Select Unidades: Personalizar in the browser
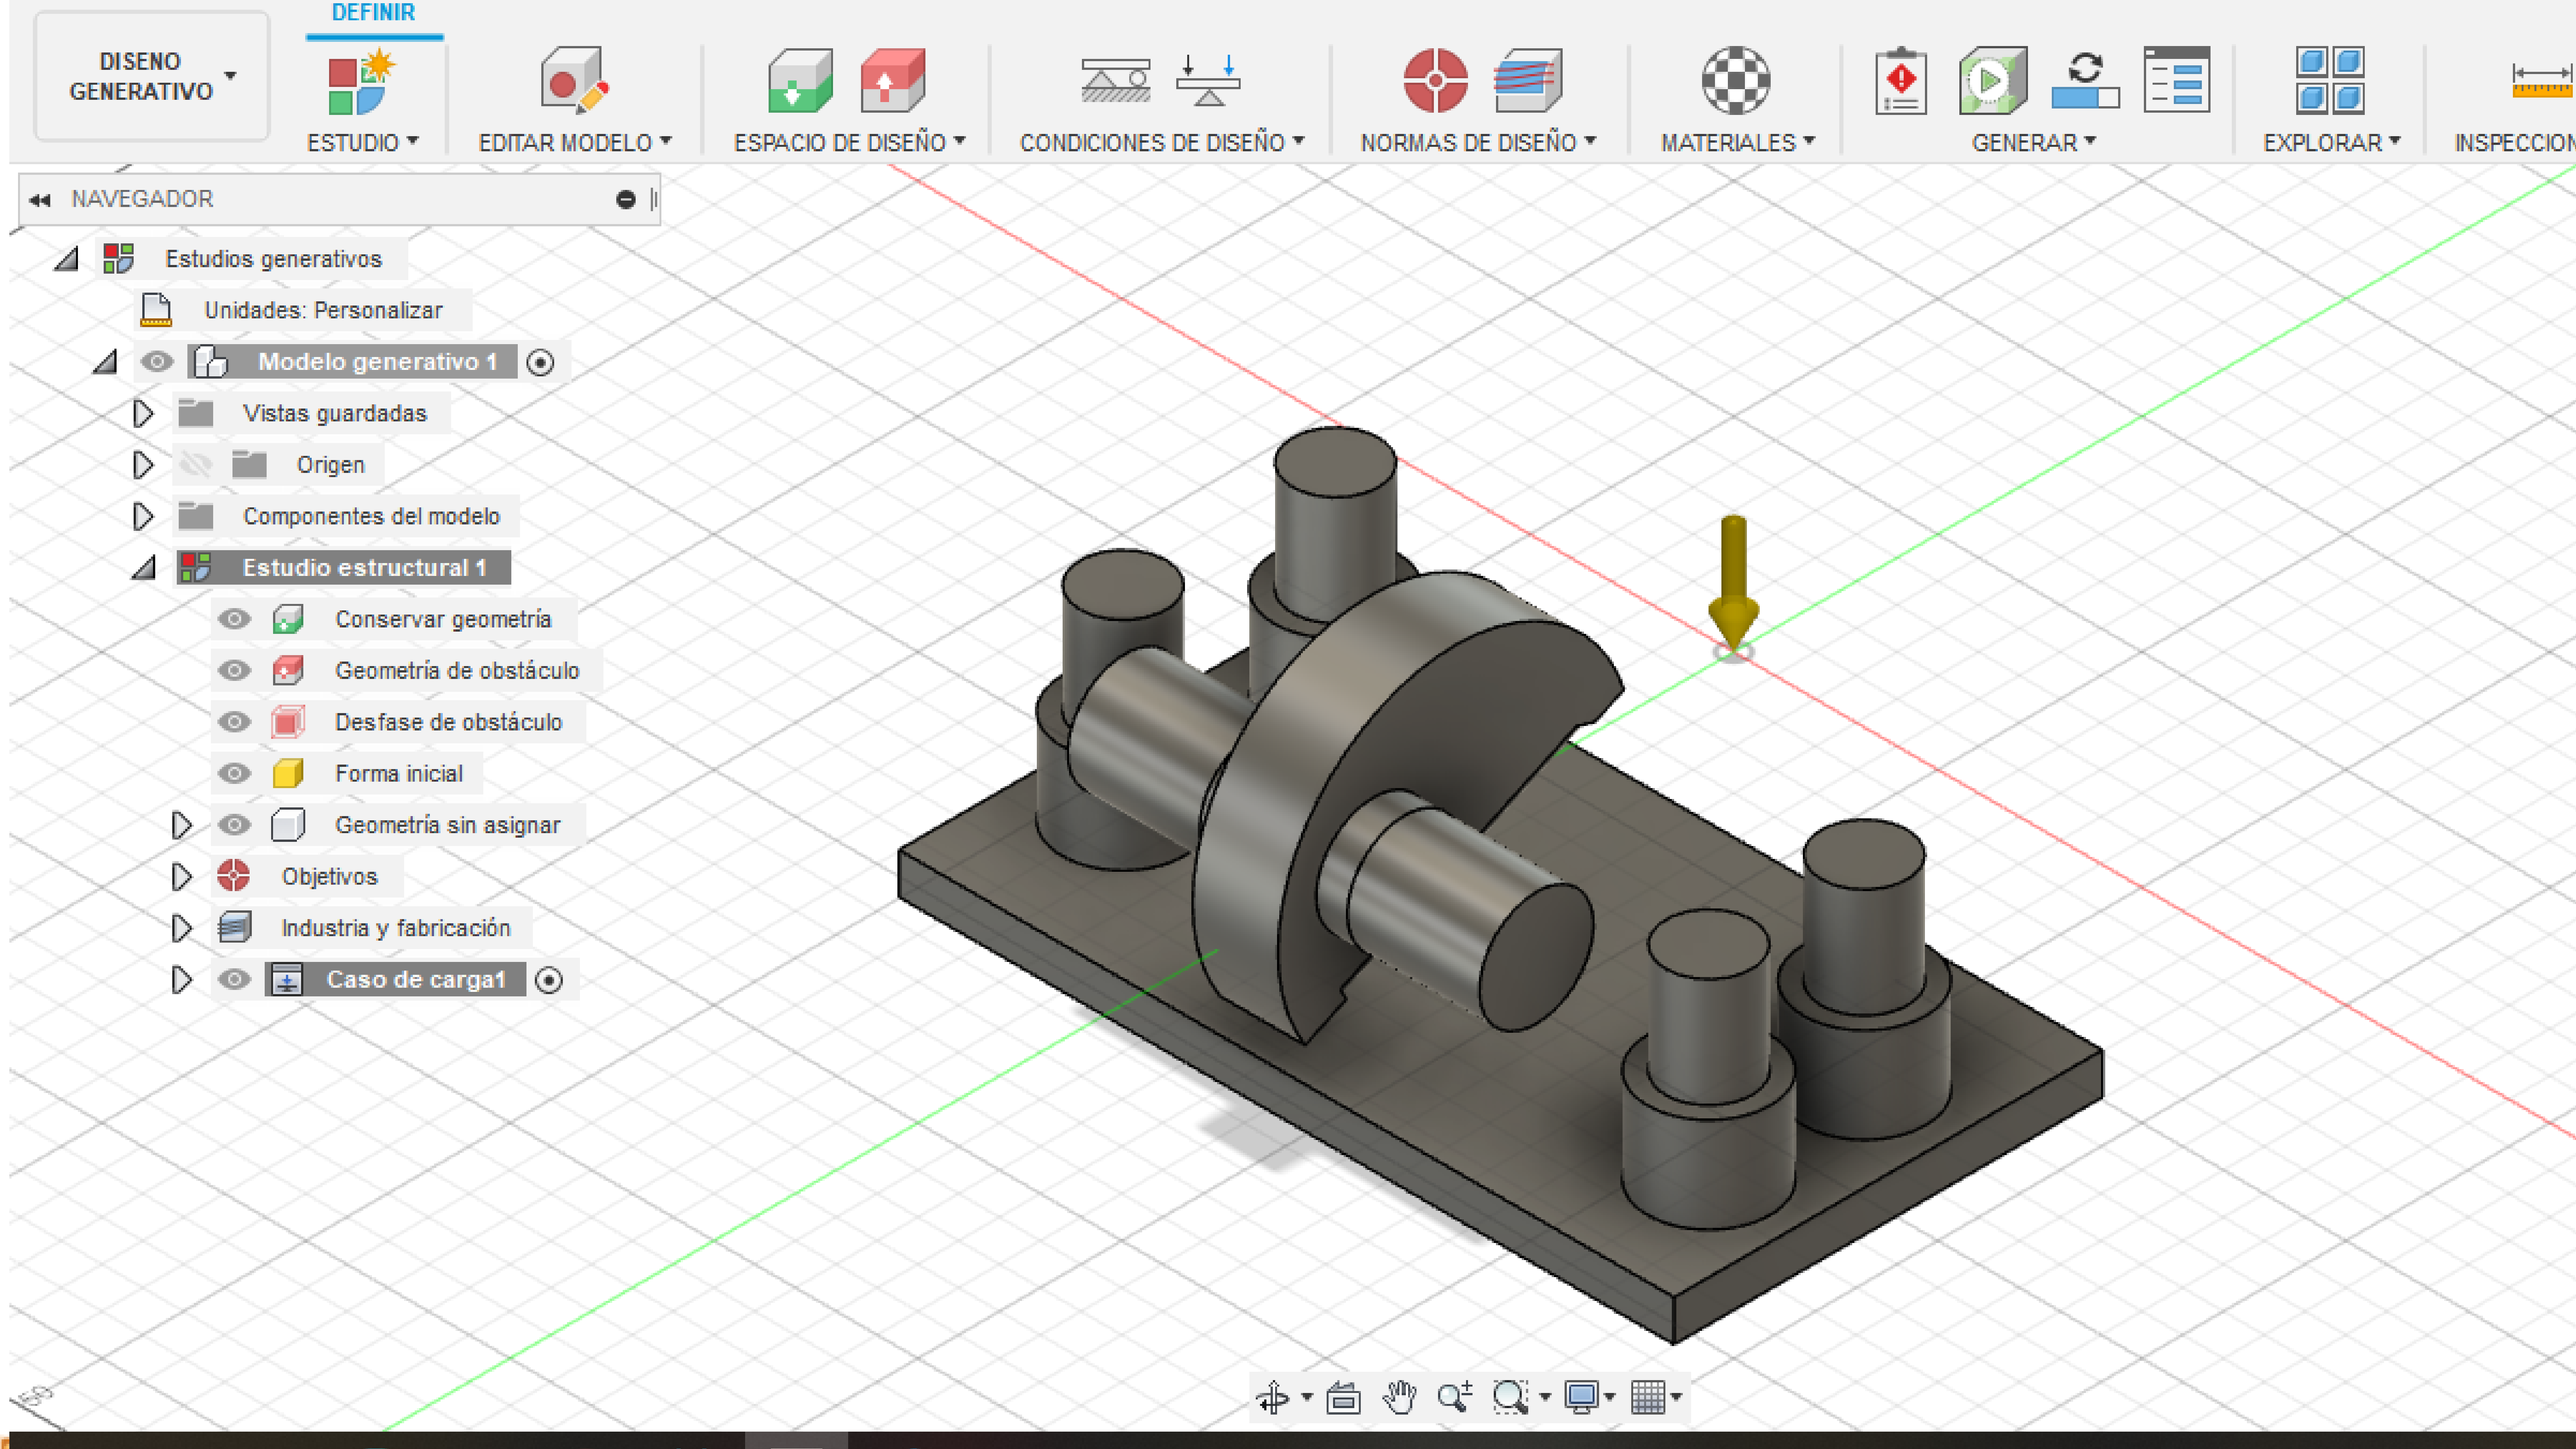The width and height of the screenshot is (2576, 1449). (322, 310)
